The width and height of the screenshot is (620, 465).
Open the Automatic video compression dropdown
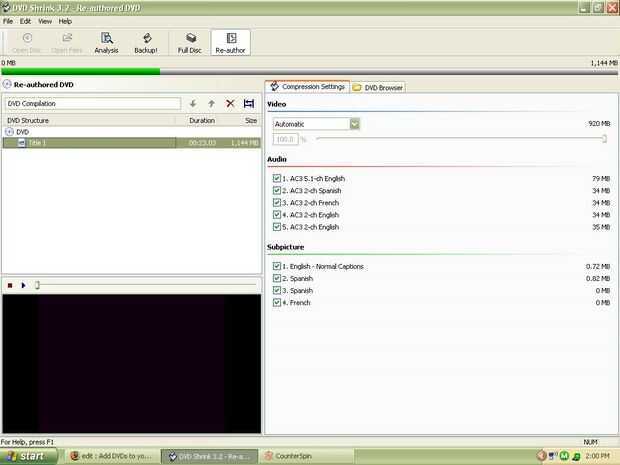[355, 124]
